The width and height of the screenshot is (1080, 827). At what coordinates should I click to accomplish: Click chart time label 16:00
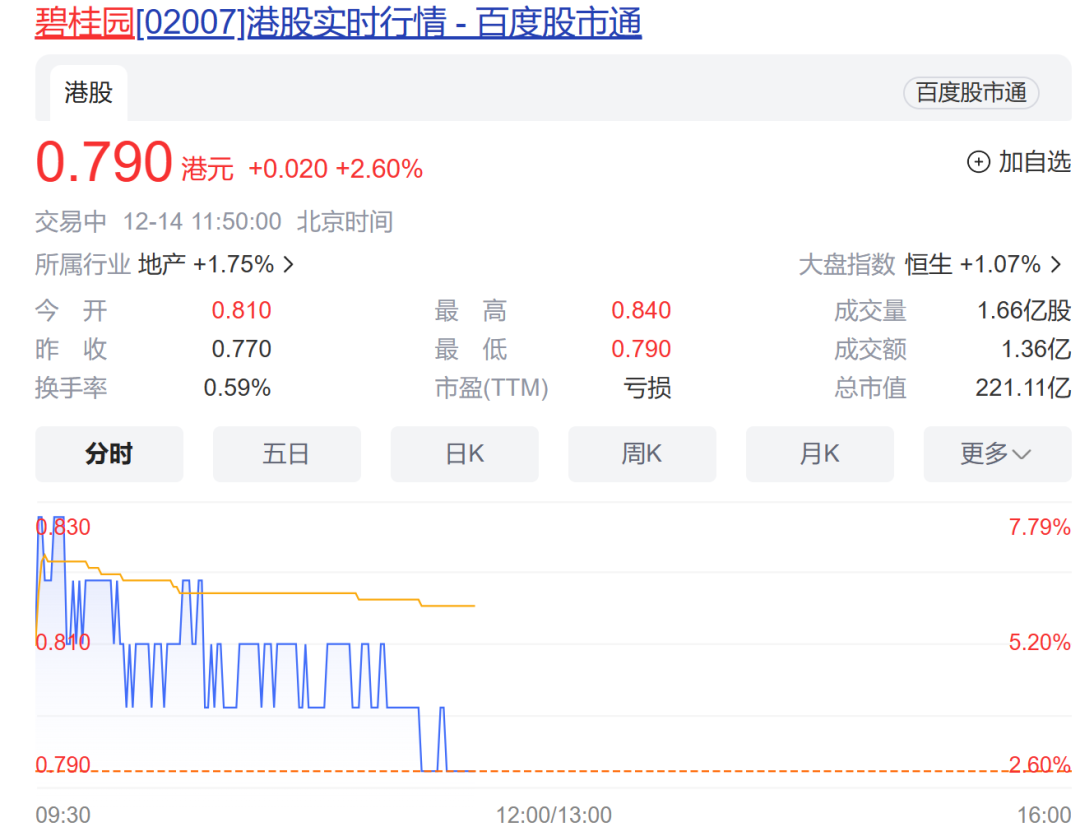click(1044, 815)
